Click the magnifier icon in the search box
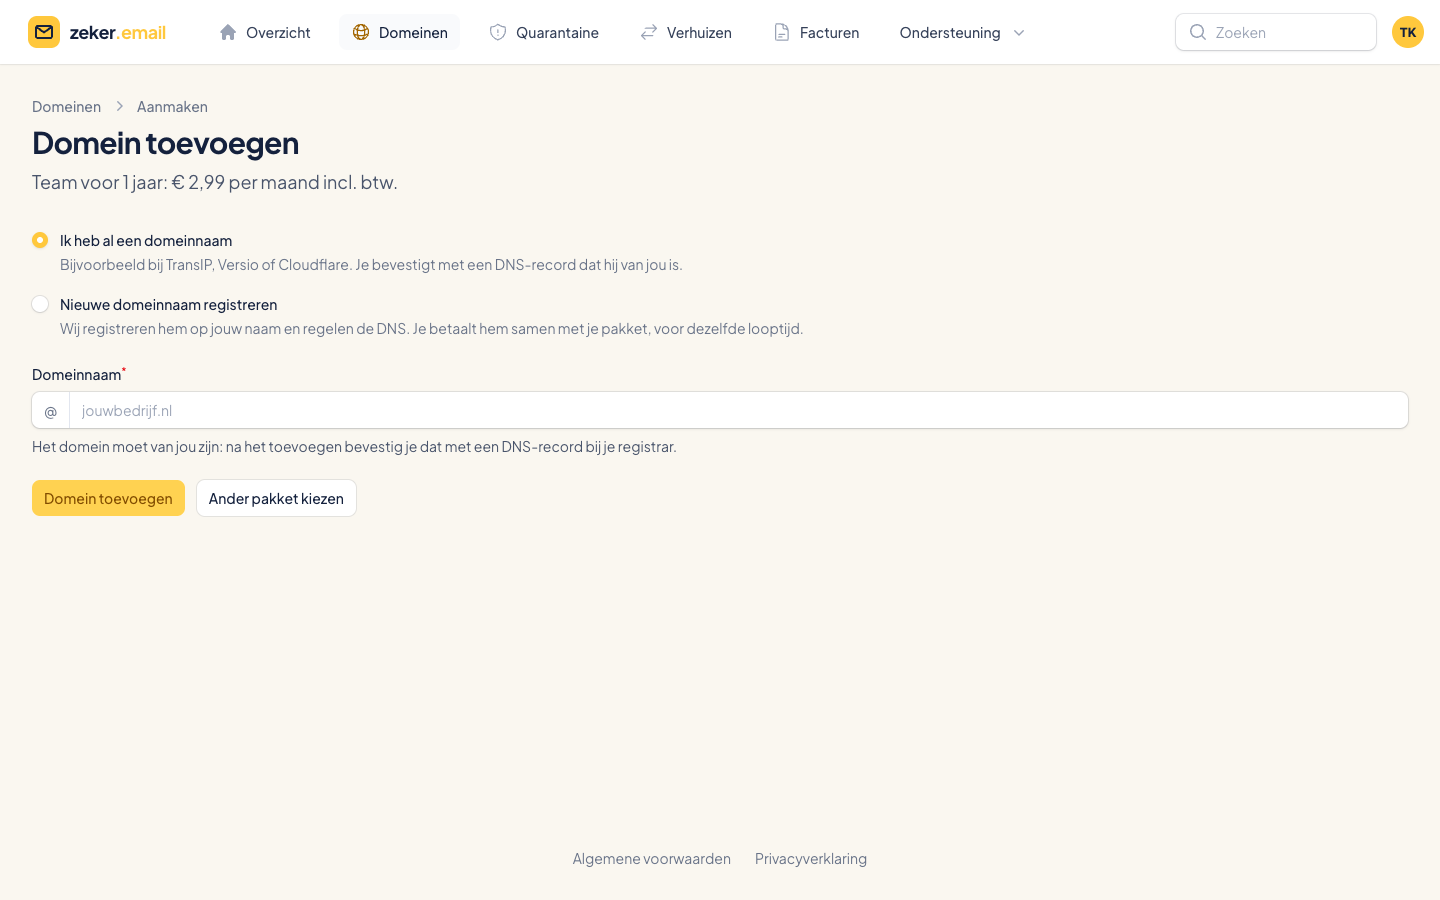This screenshot has height=900, width=1440. click(1198, 32)
